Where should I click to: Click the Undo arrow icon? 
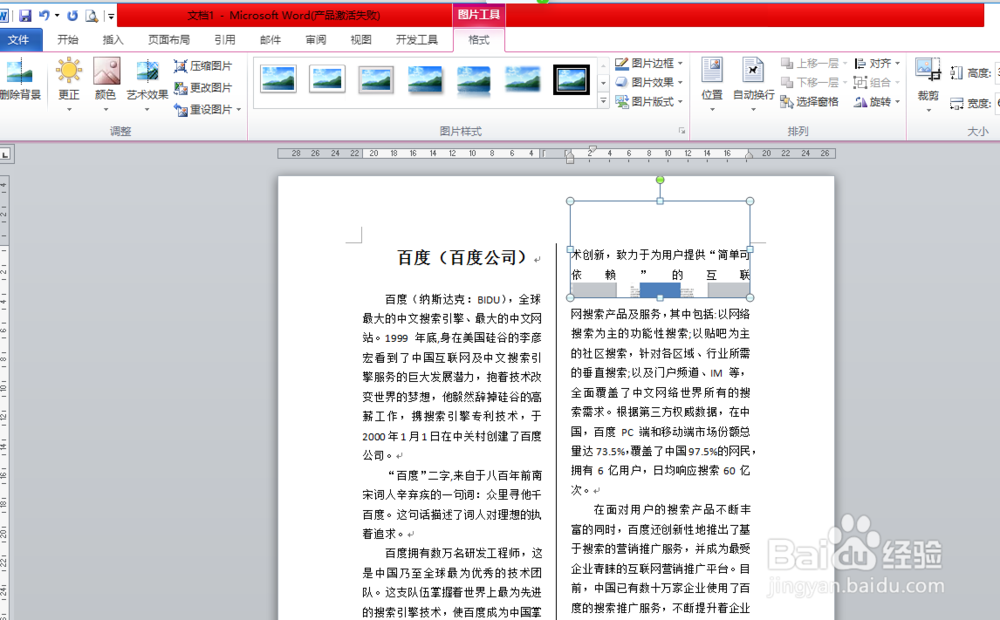click(44, 15)
